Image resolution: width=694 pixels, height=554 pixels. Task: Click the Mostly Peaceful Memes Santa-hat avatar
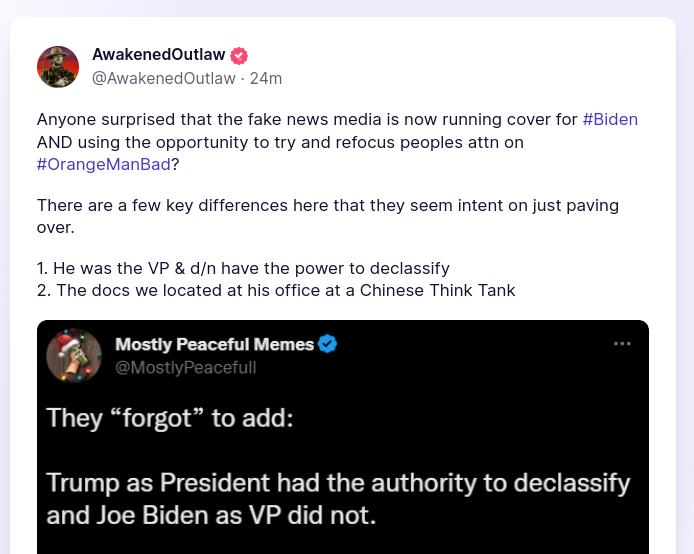click(74, 355)
